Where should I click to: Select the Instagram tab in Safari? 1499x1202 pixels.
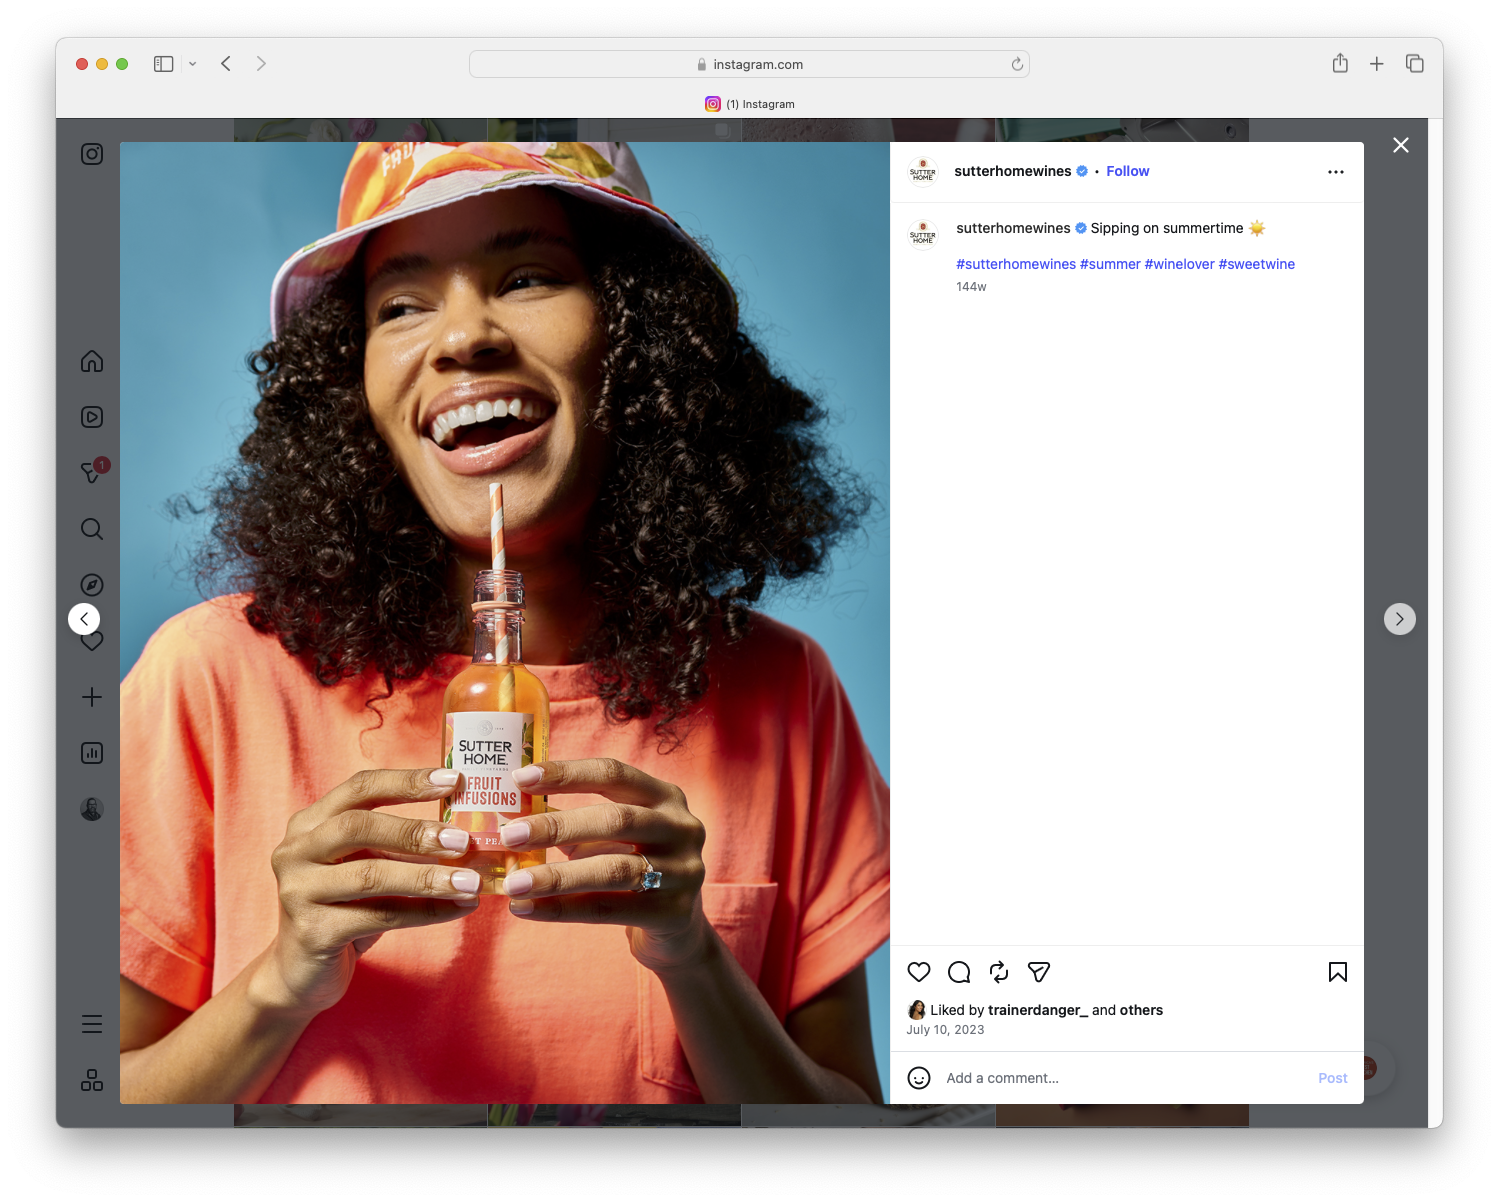(750, 103)
